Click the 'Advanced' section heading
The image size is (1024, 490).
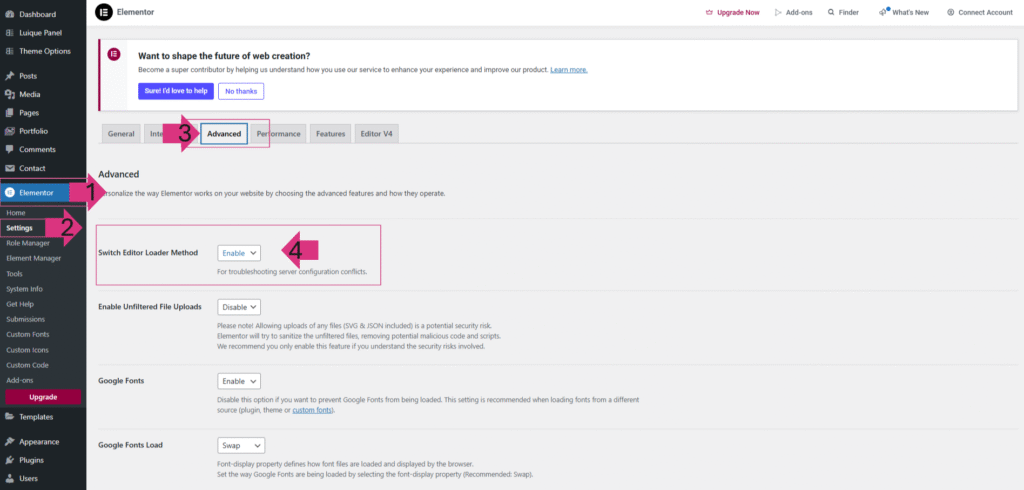[x=119, y=174]
